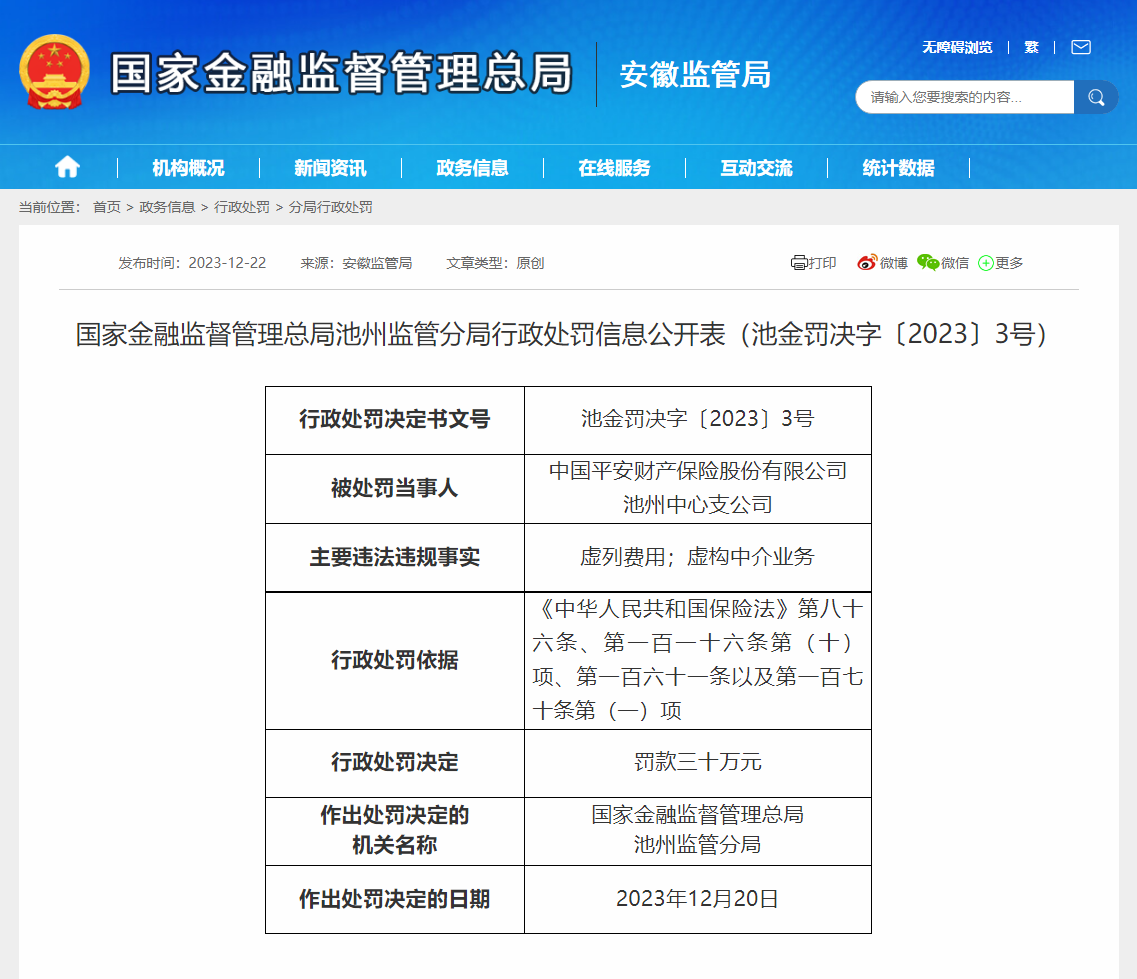Viewport: 1137px width, 979px height.
Task: Focus the search input field
Action: [964, 97]
